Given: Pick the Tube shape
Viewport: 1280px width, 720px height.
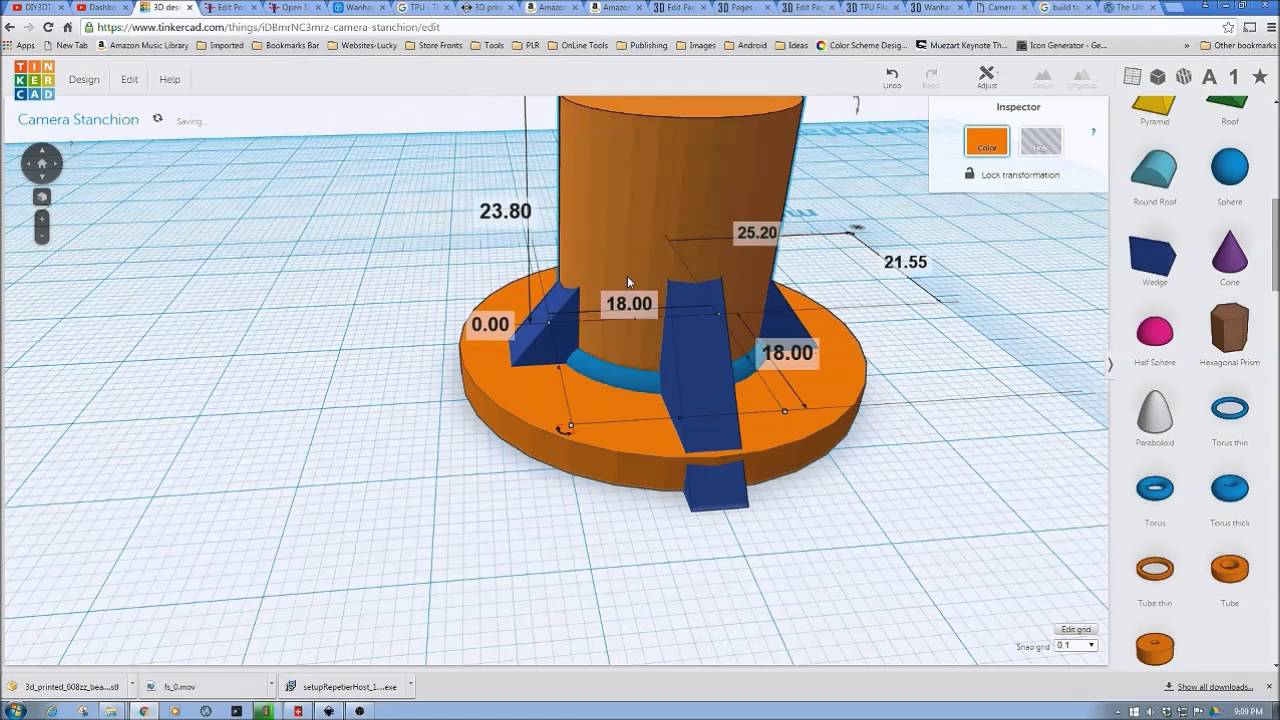Looking at the screenshot, I should (x=1230, y=569).
